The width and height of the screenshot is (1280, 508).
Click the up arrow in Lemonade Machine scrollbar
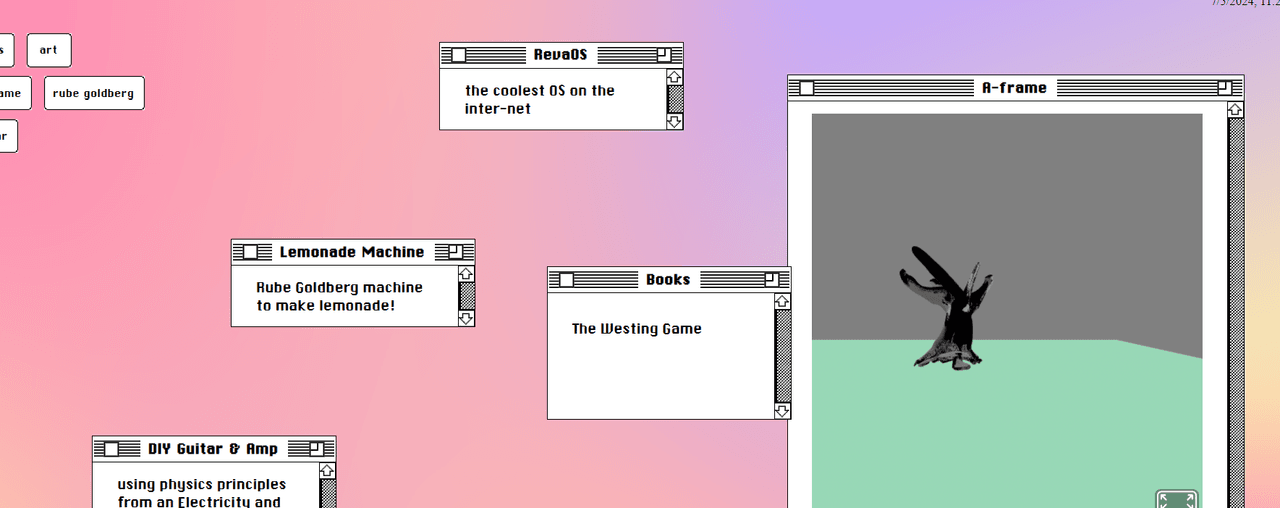(x=466, y=274)
